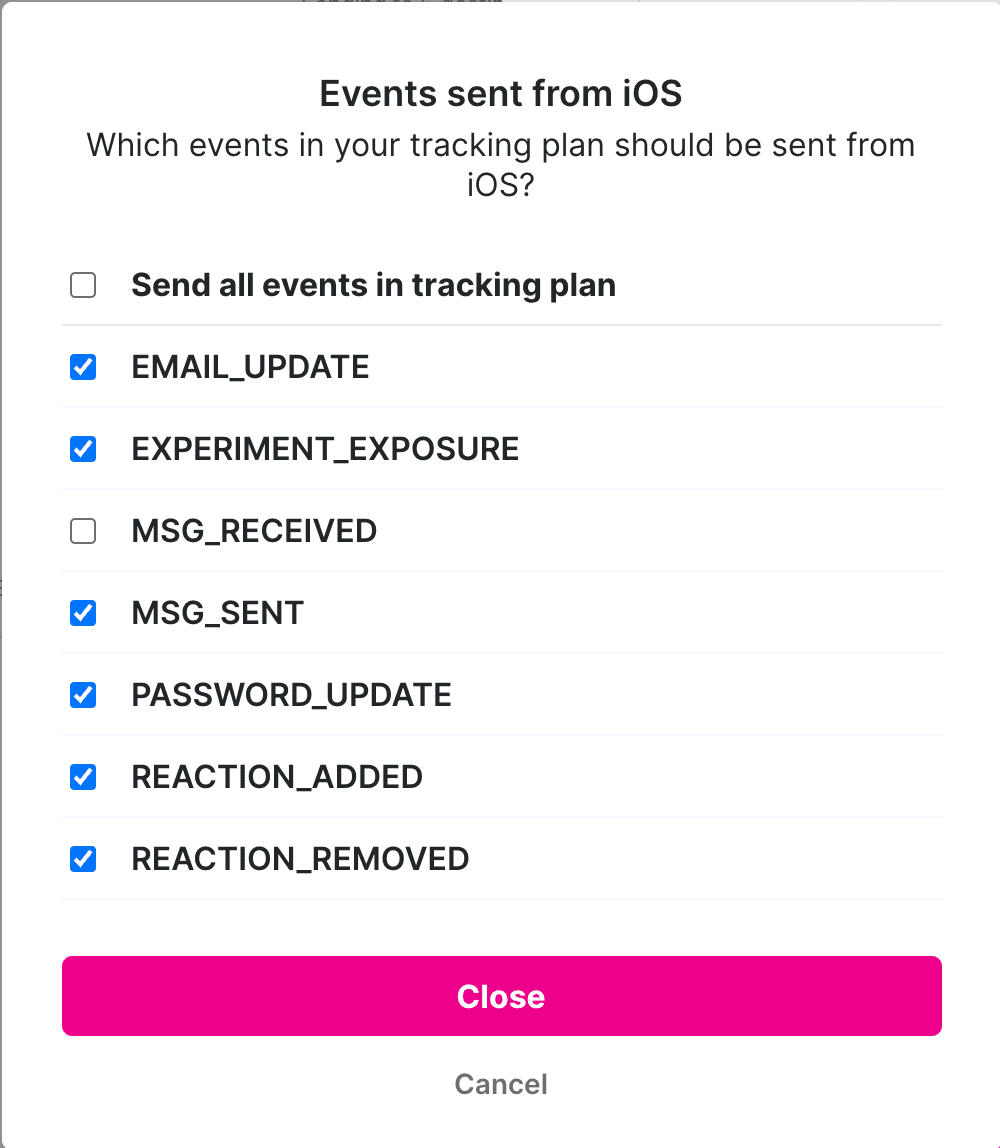
Task: Select the EMAIL_UPDATE row label
Action: pyautogui.click(x=250, y=367)
